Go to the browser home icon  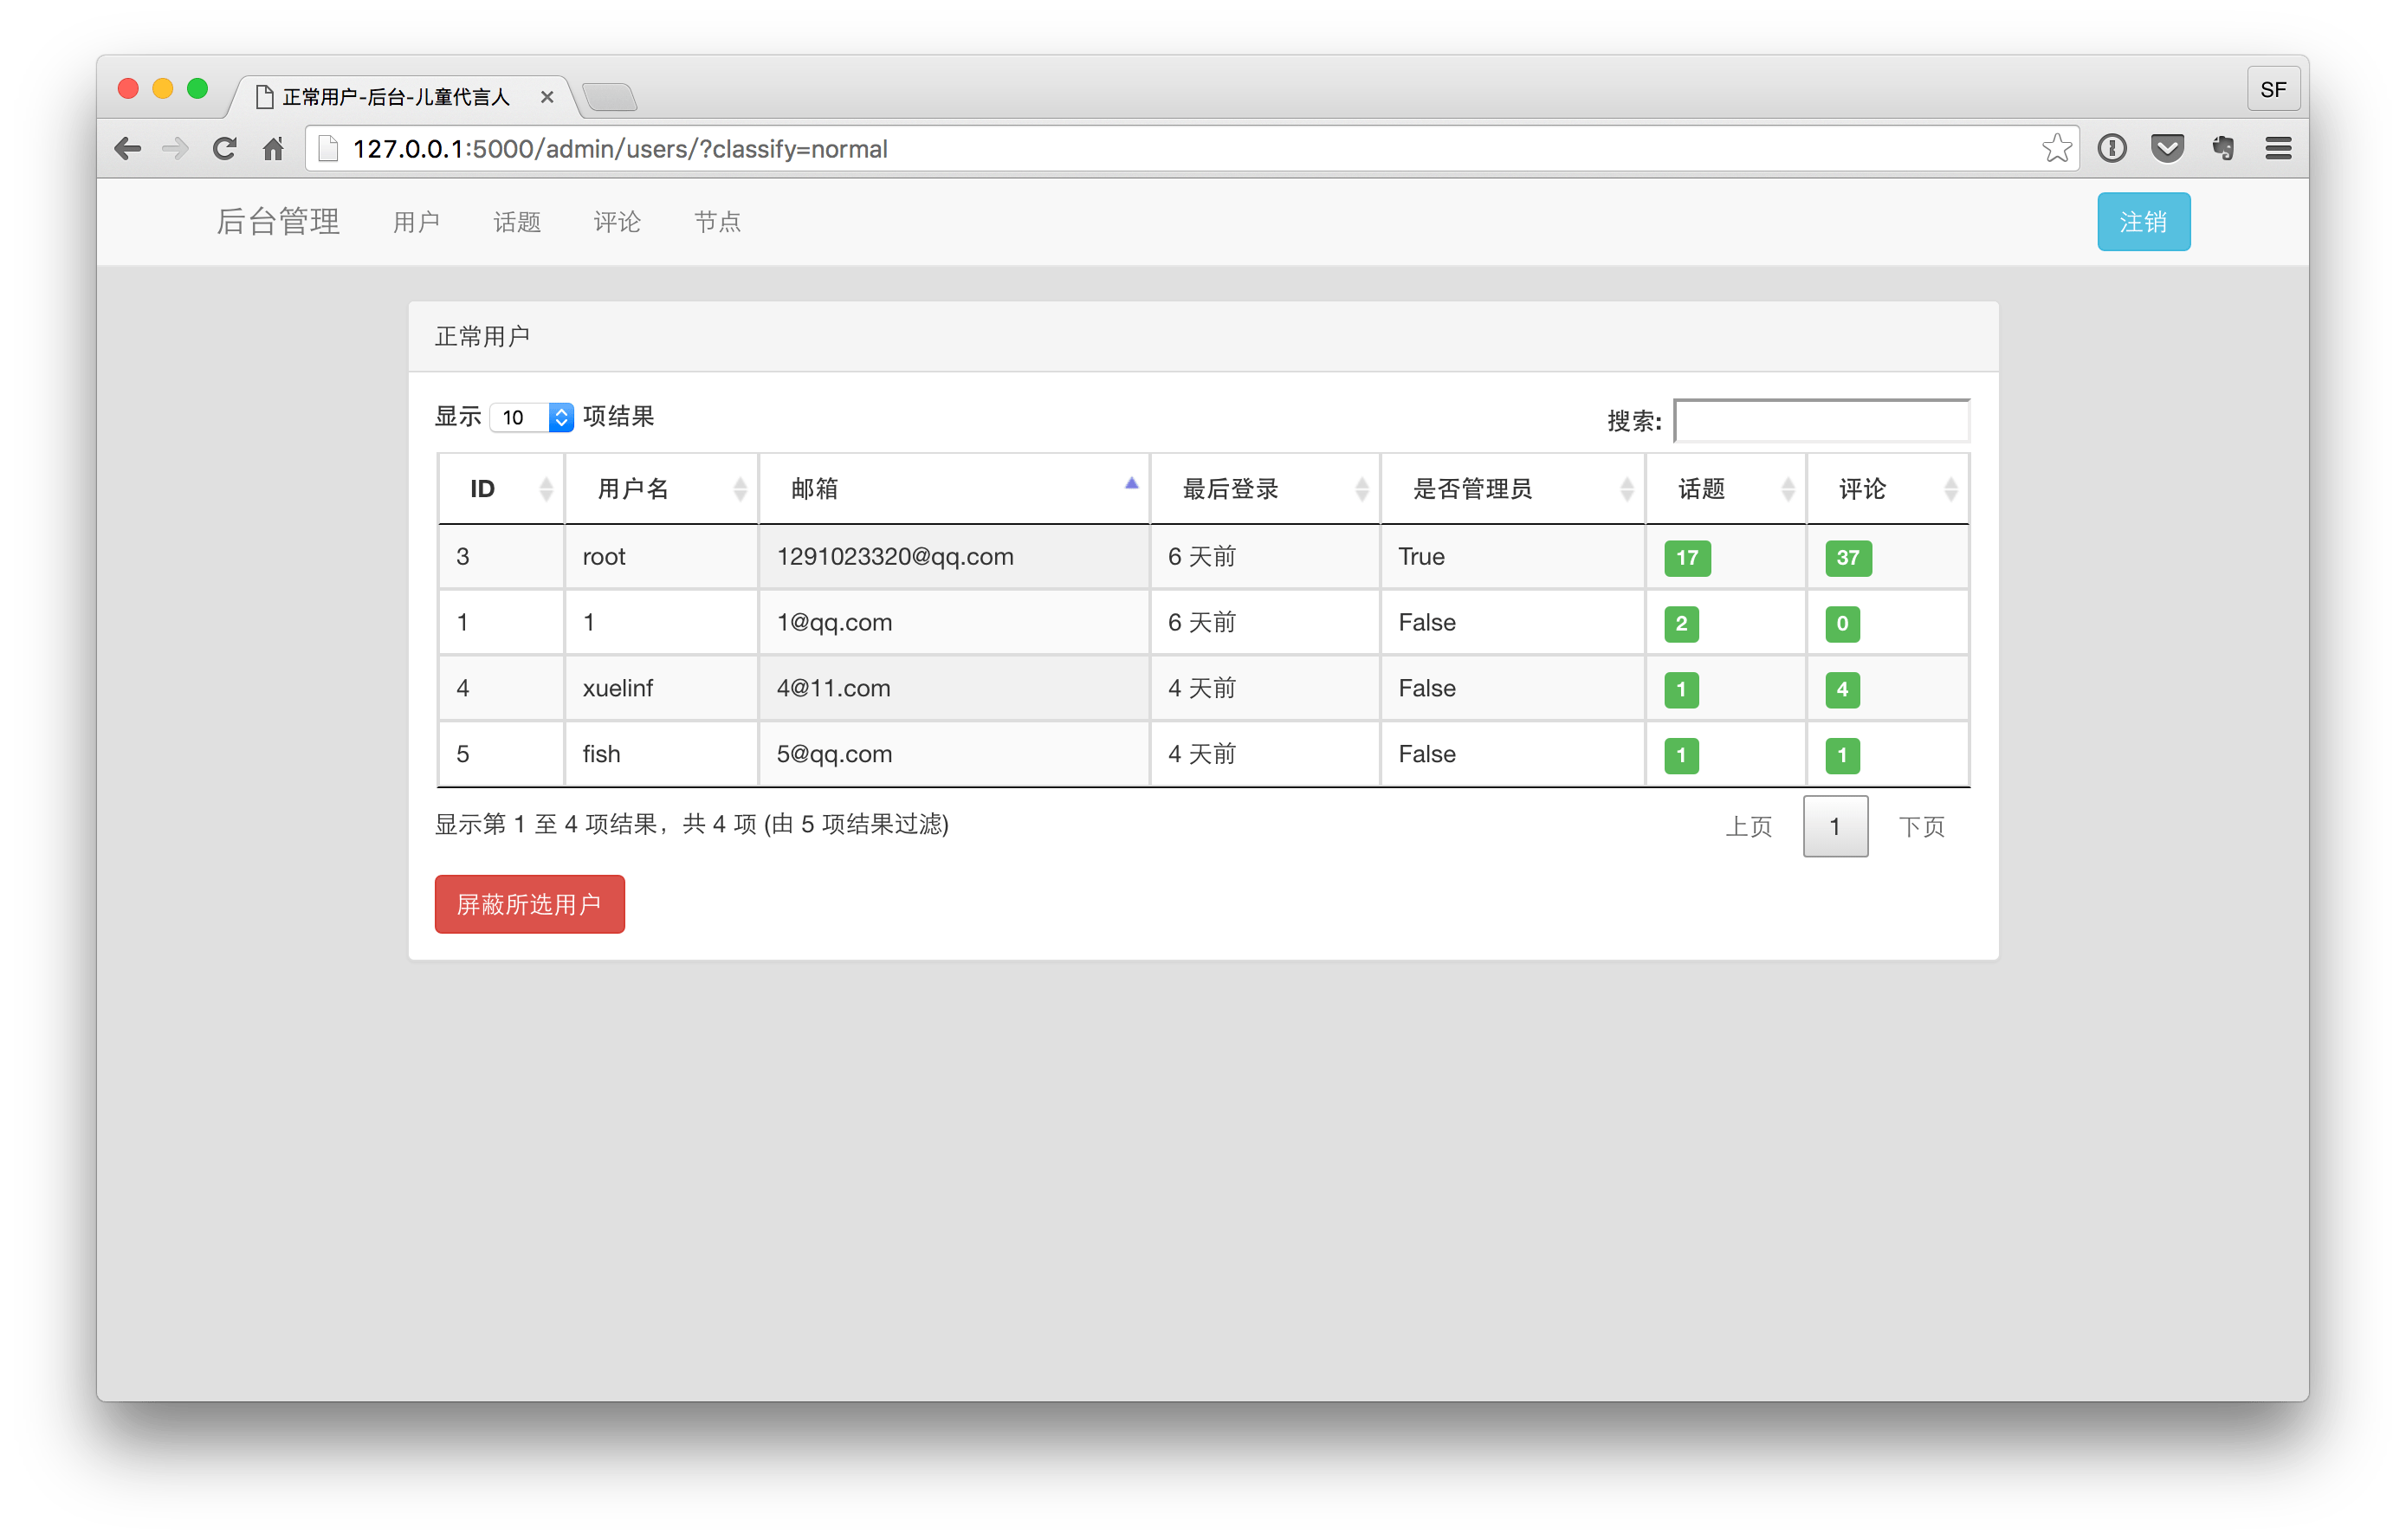pyautogui.click(x=273, y=149)
